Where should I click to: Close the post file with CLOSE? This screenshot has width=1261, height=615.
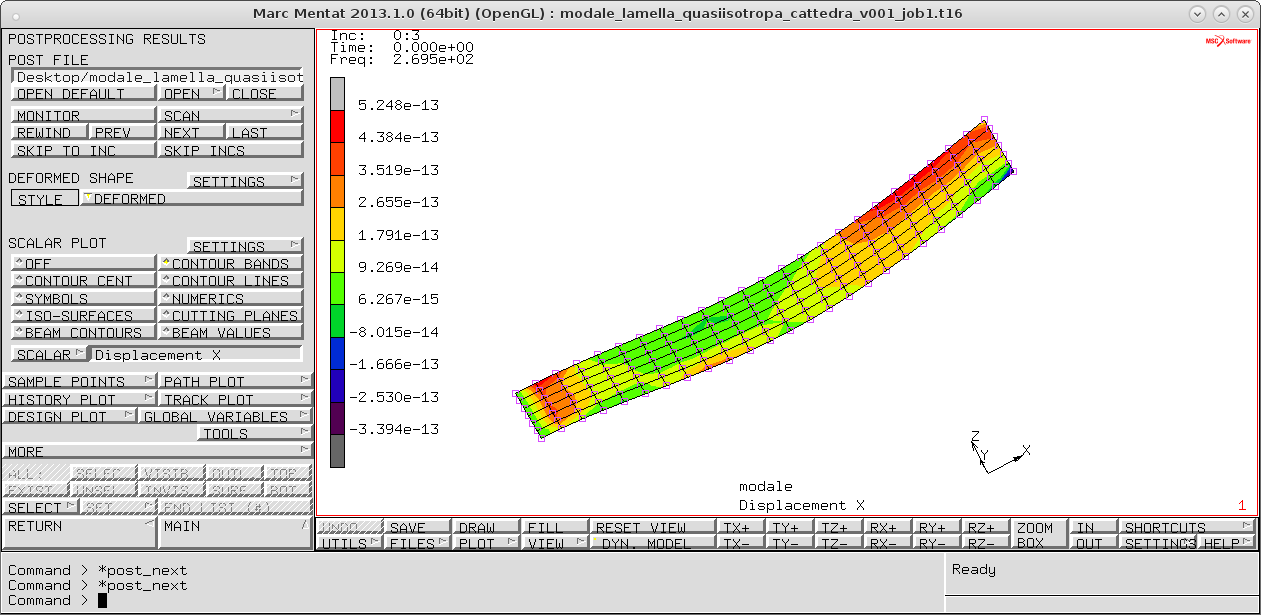click(264, 93)
